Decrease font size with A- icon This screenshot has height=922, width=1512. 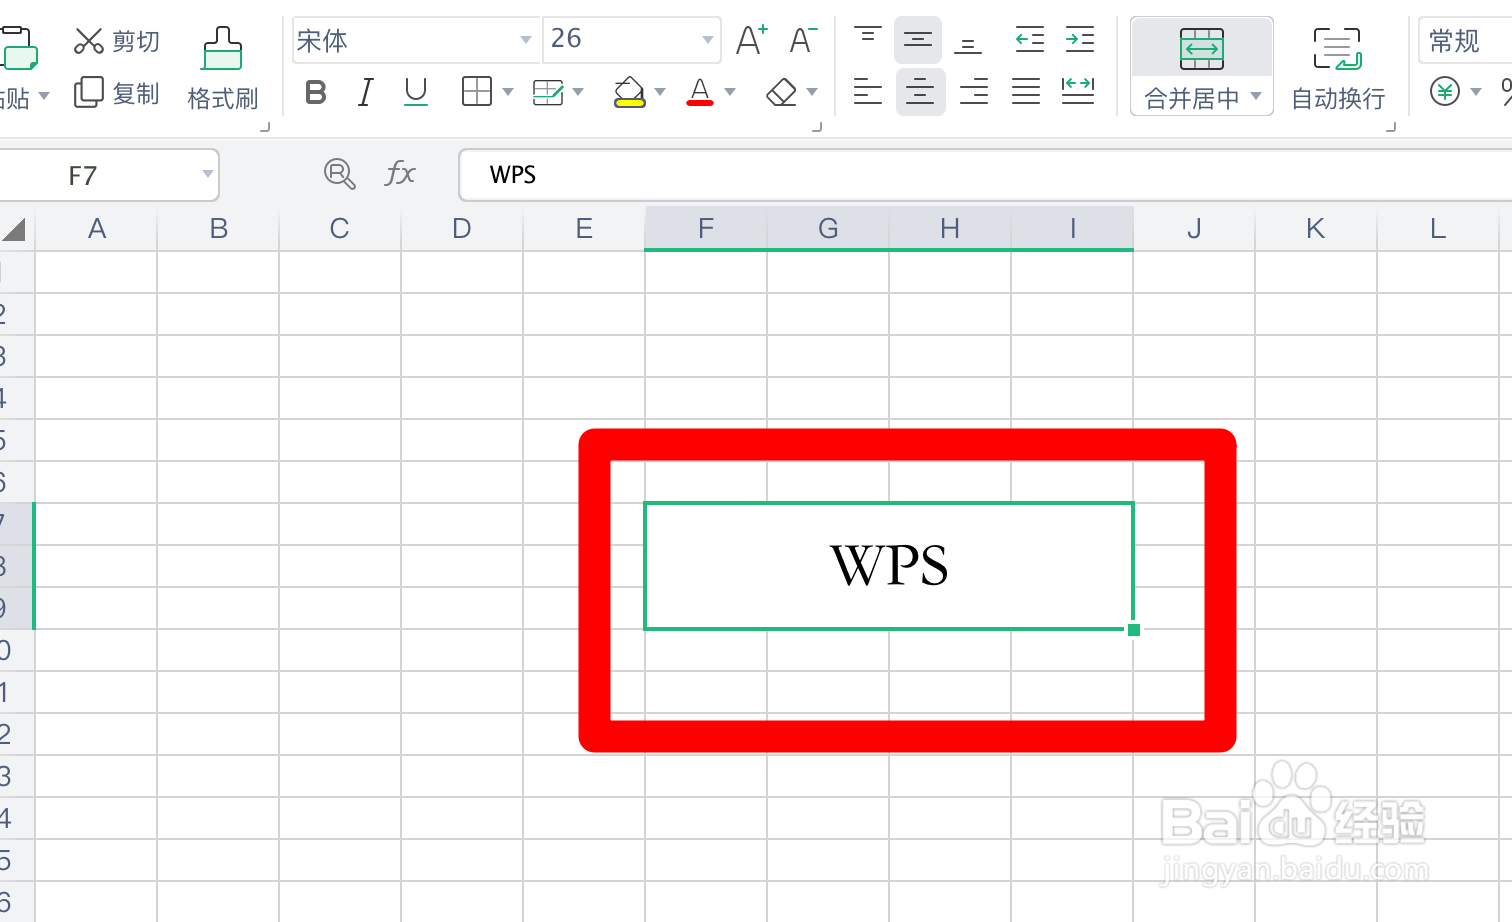click(x=803, y=40)
